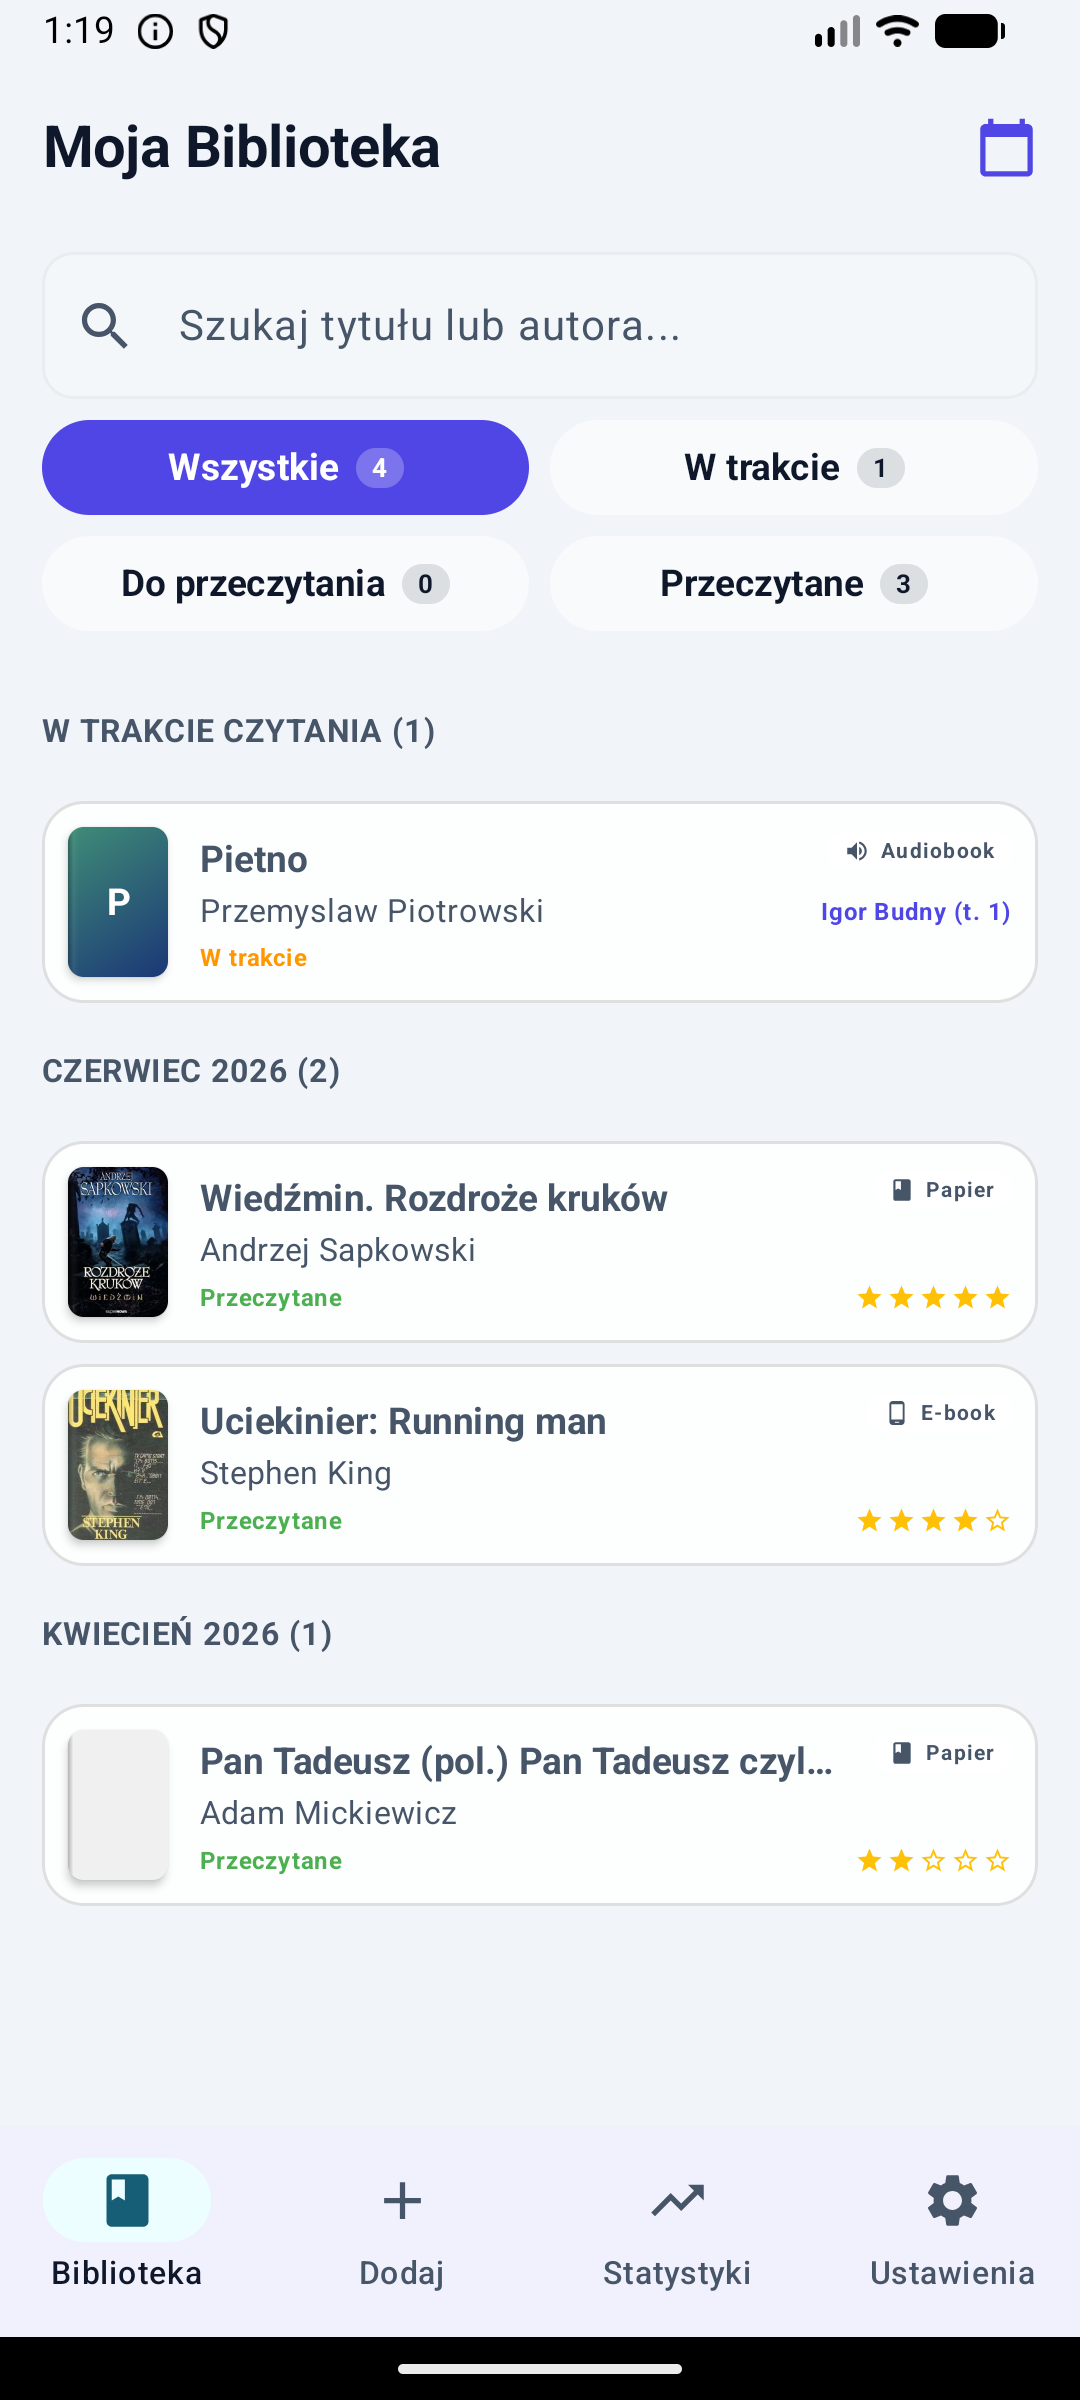Tap the E-book device icon on Uciekinier

pyautogui.click(x=897, y=1413)
